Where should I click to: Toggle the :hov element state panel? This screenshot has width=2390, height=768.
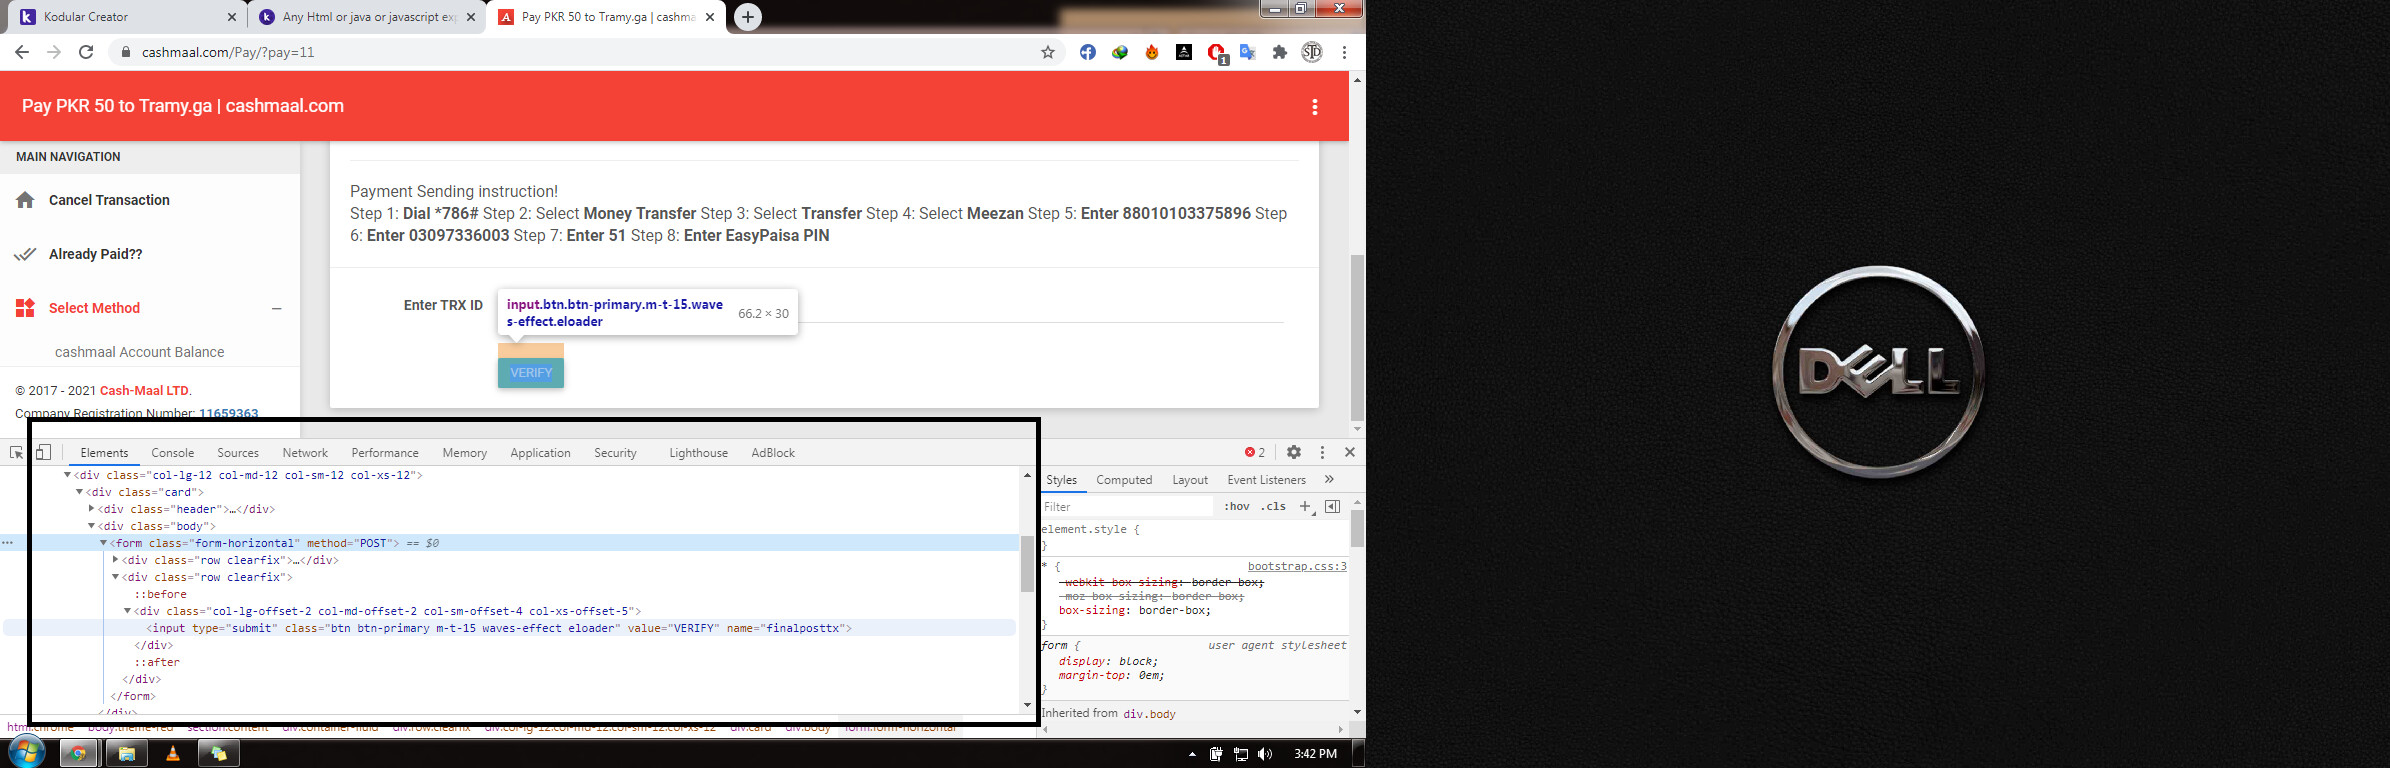tap(1237, 507)
